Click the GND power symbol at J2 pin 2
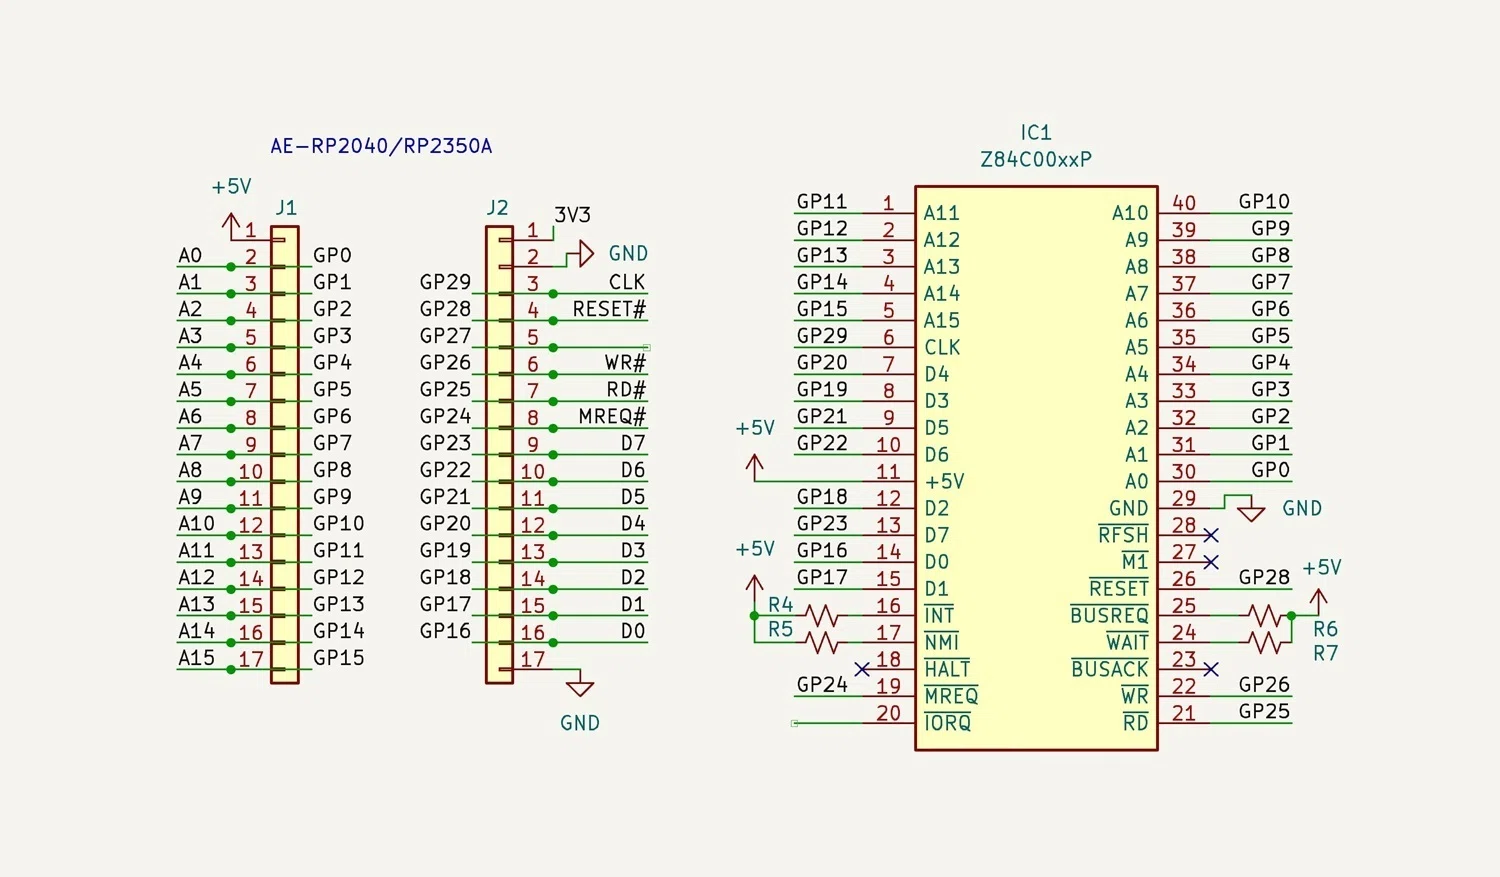Image resolution: width=1500 pixels, height=877 pixels. [x=585, y=254]
